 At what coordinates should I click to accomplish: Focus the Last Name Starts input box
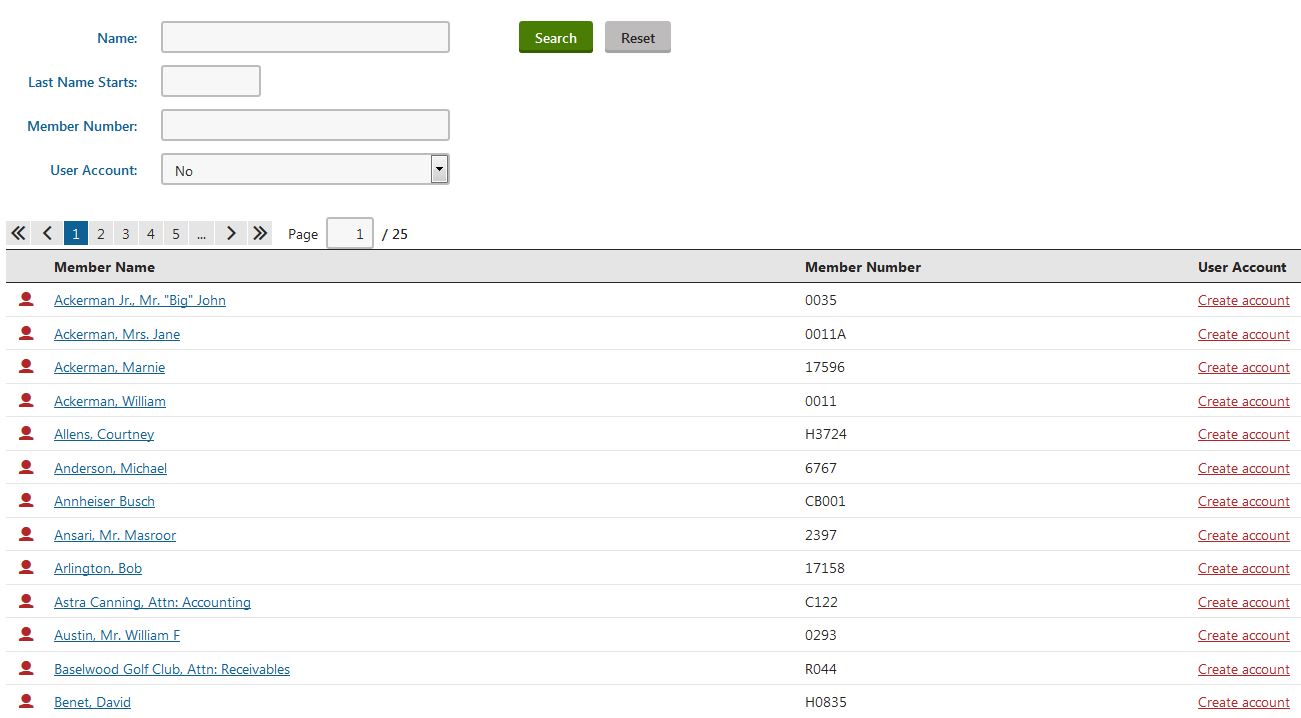210,81
